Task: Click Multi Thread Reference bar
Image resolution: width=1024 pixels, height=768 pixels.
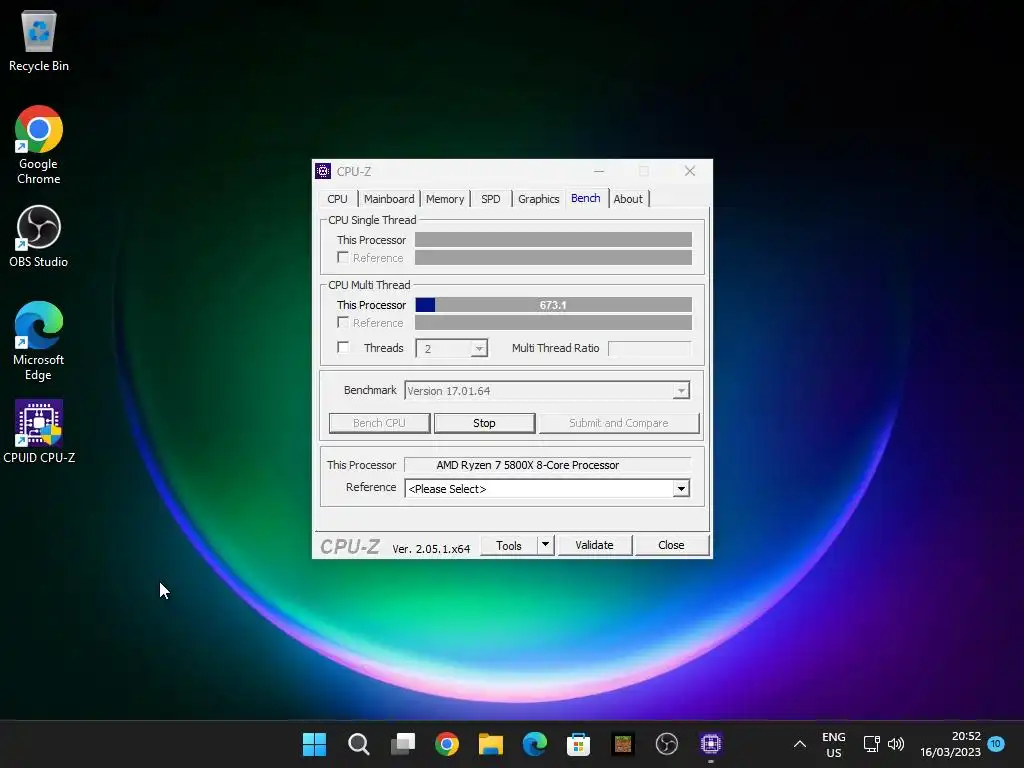Action: coord(553,323)
